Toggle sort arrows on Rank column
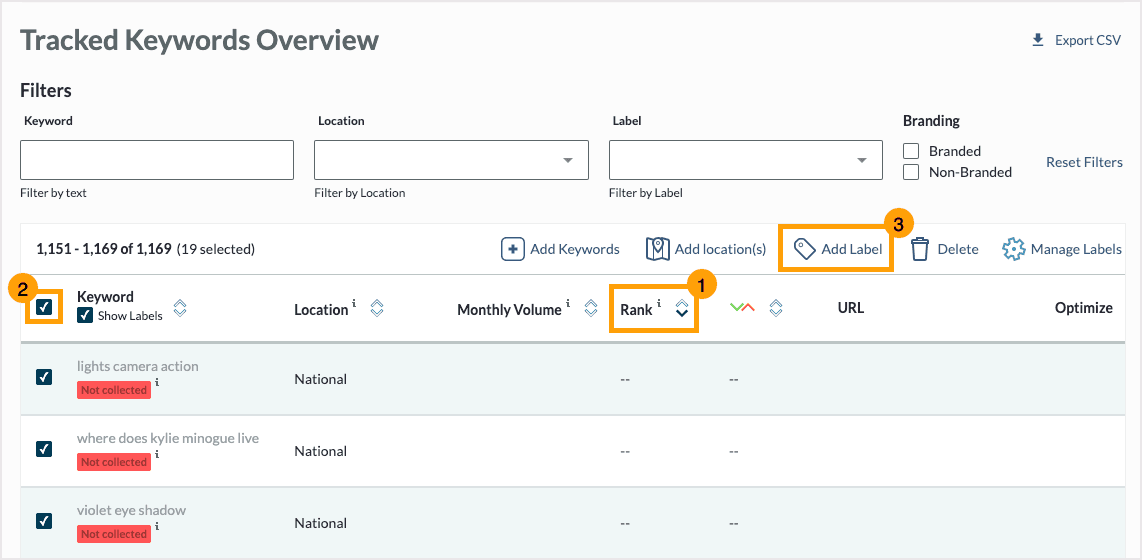The image size is (1142, 560). click(x=682, y=309)
